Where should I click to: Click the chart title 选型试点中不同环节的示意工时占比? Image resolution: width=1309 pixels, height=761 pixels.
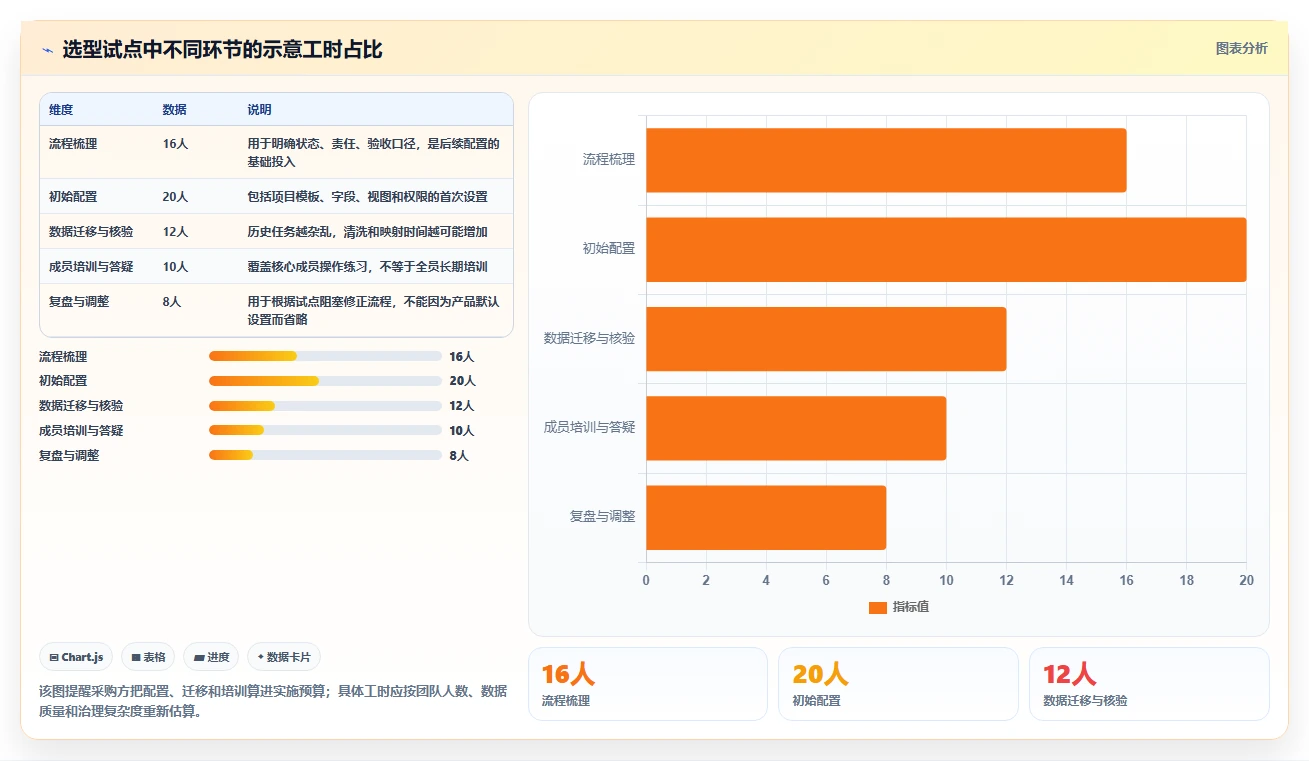tap(222, 50)
